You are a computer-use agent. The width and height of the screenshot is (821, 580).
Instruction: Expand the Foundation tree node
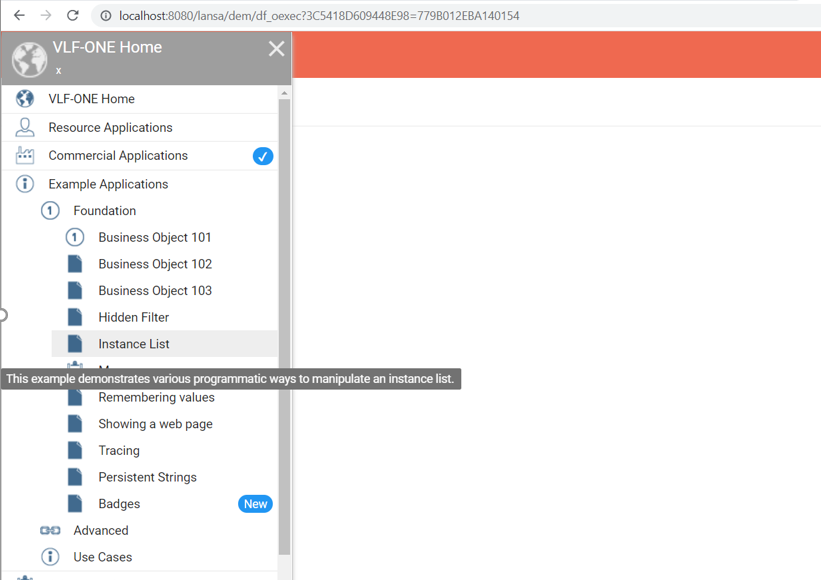point(106,210)
